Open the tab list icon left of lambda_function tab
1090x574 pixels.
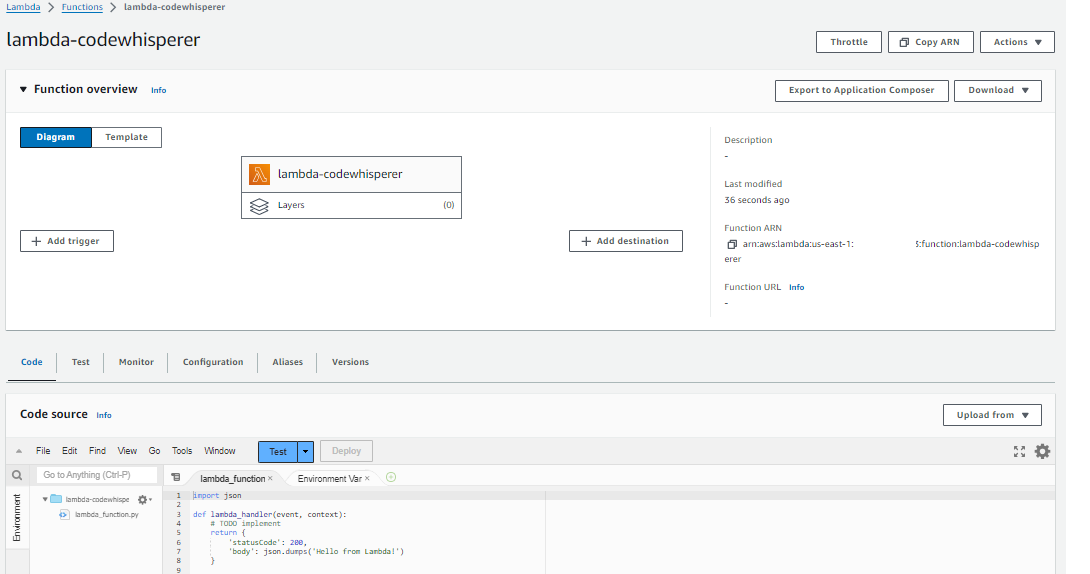pyautogui.click(x=176, y=477)
